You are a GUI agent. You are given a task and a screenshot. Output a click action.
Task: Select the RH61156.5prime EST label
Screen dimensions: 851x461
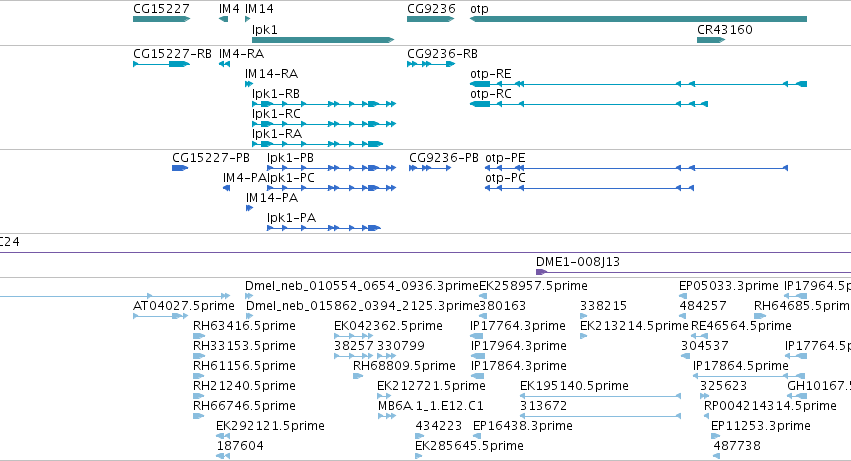[244, 367]
